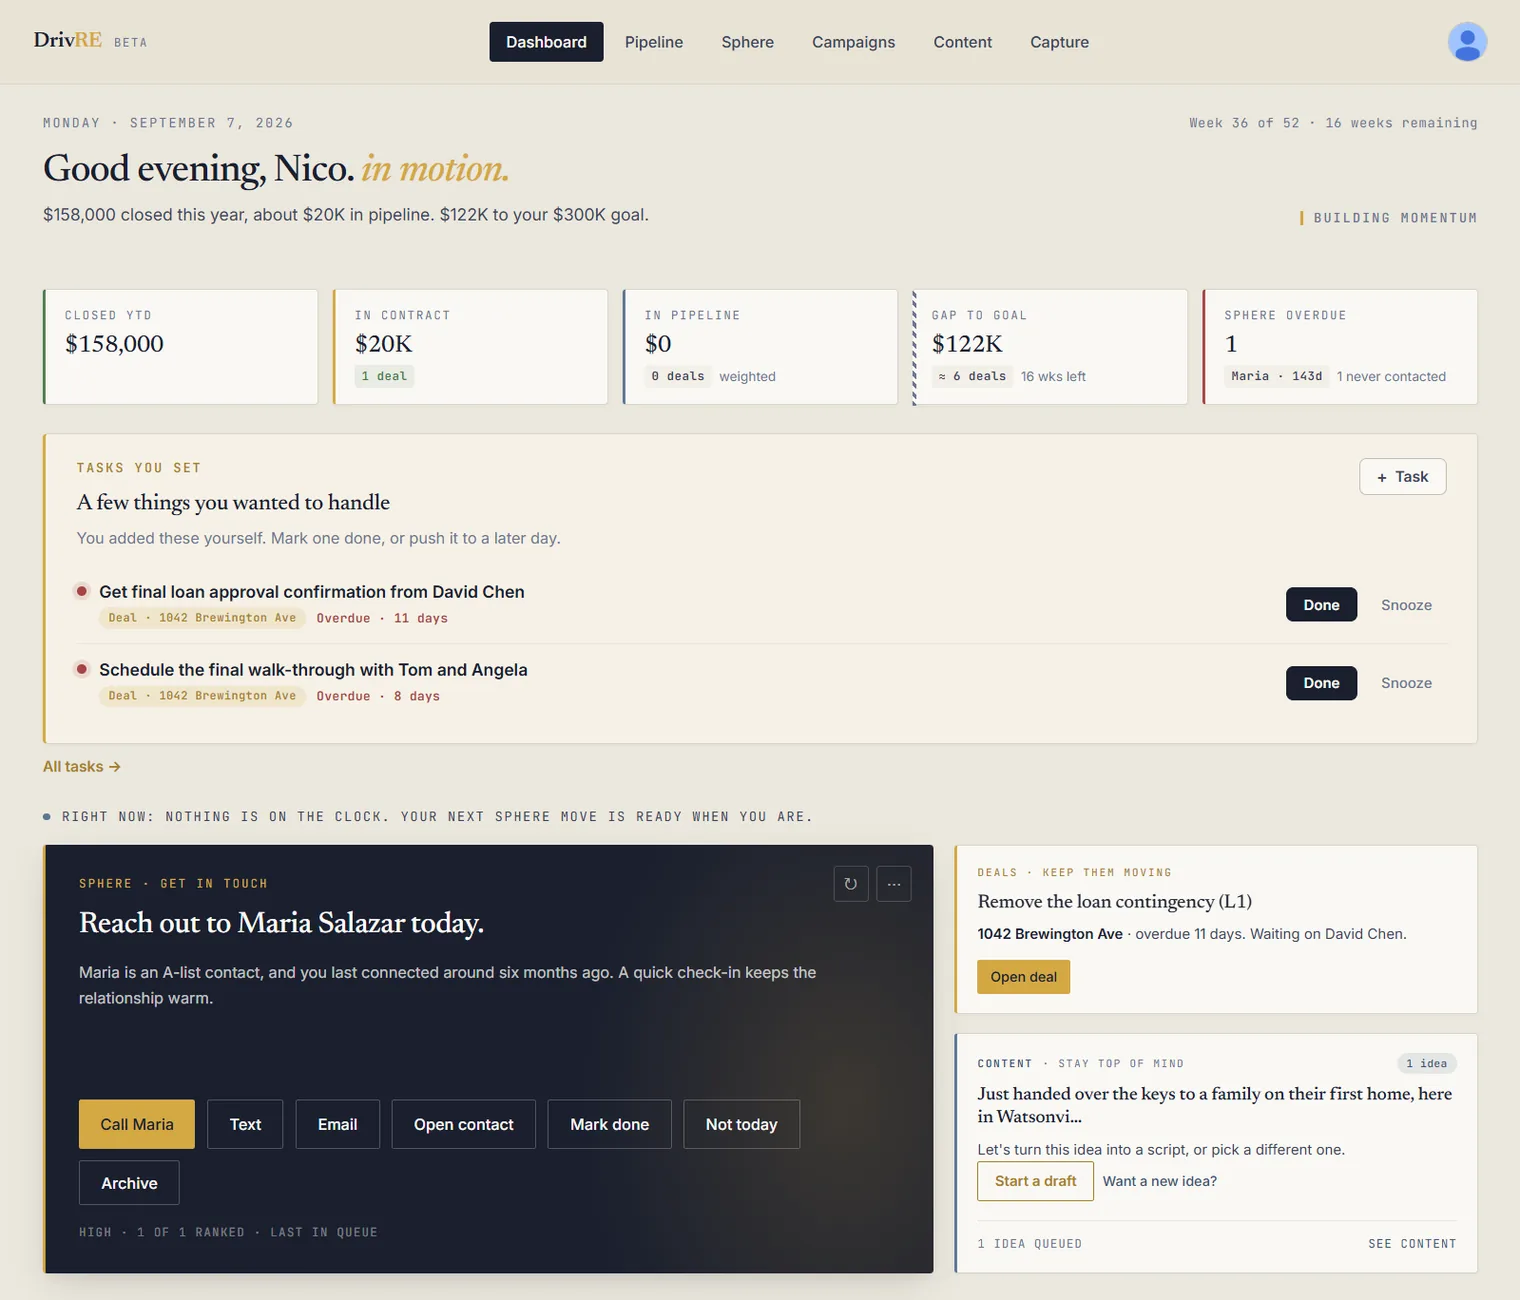The width and height of the screenshot is (1520, 1300).
Task: Click the Week 36 of 52 text
Action: [x=1244, y=123]
